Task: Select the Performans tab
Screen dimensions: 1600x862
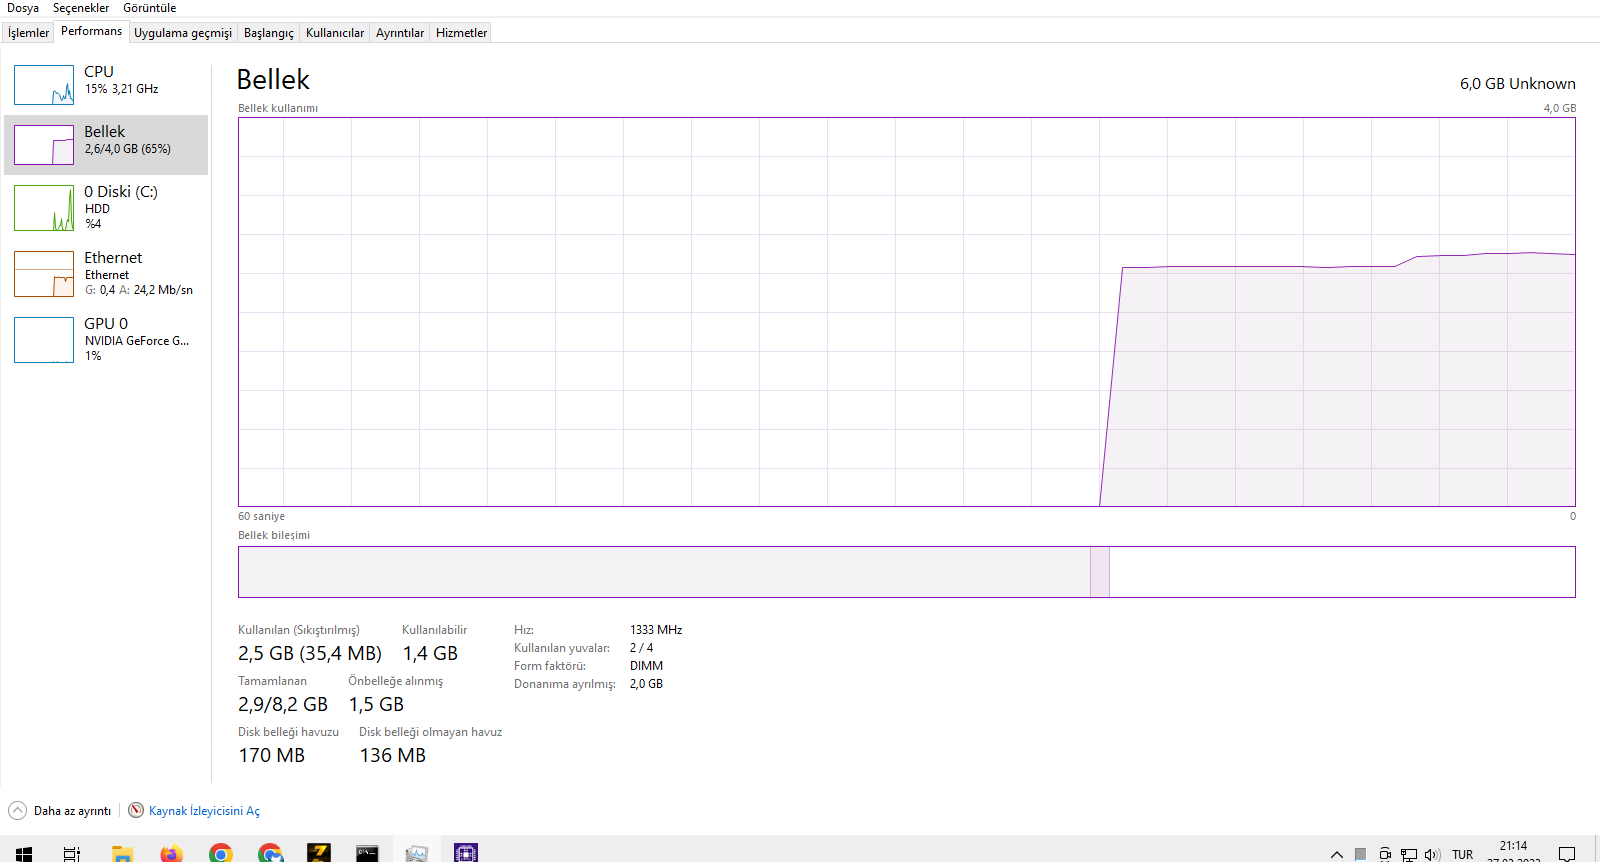Action: pos(91,31)
